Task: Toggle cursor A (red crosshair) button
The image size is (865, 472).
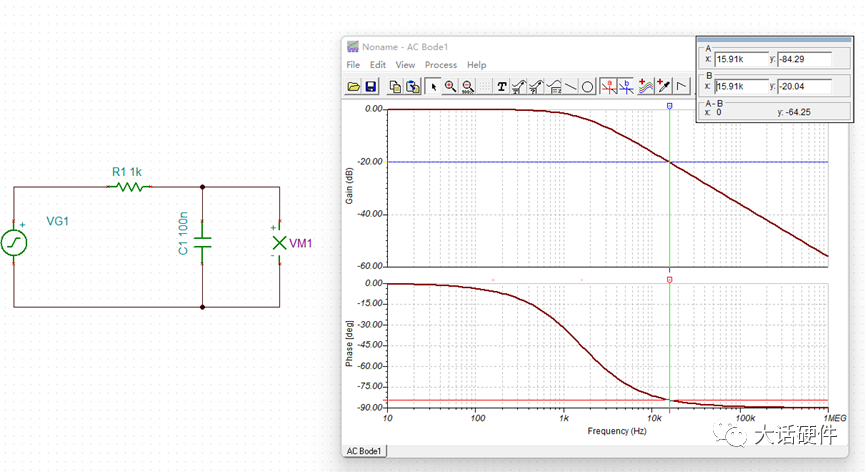Action: [x=609, y=87]
